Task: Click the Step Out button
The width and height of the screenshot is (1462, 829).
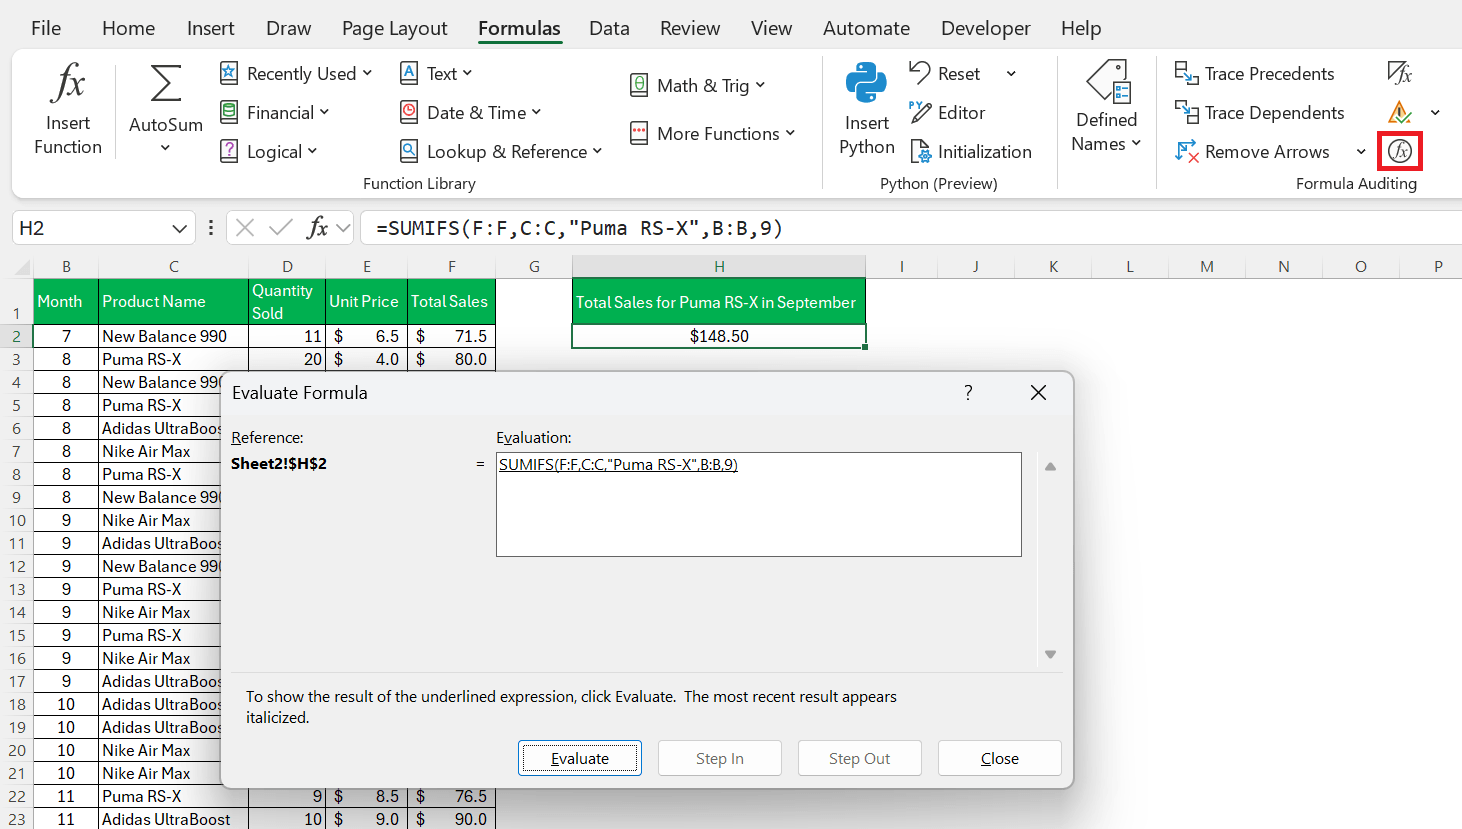Action: click(859, 758)
